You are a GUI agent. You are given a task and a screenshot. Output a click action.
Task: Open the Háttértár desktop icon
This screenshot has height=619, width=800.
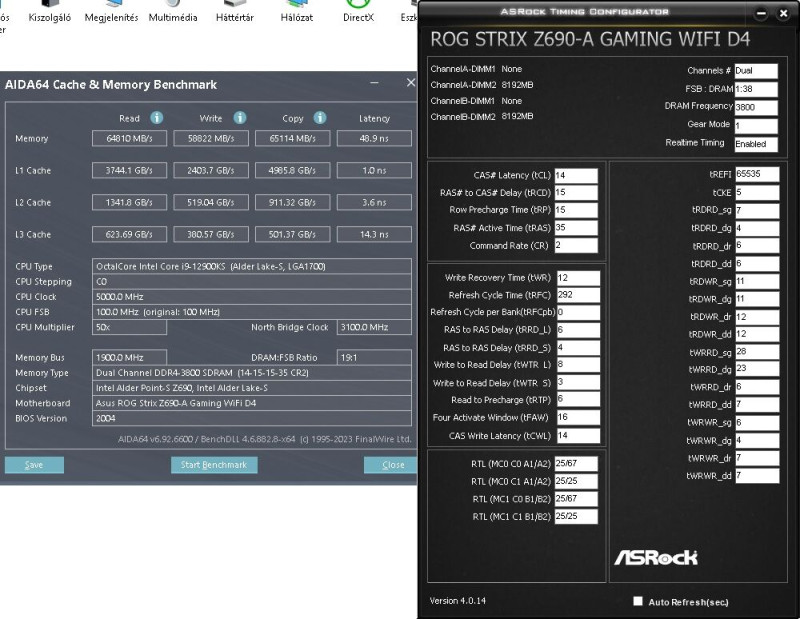coord(235,11)
